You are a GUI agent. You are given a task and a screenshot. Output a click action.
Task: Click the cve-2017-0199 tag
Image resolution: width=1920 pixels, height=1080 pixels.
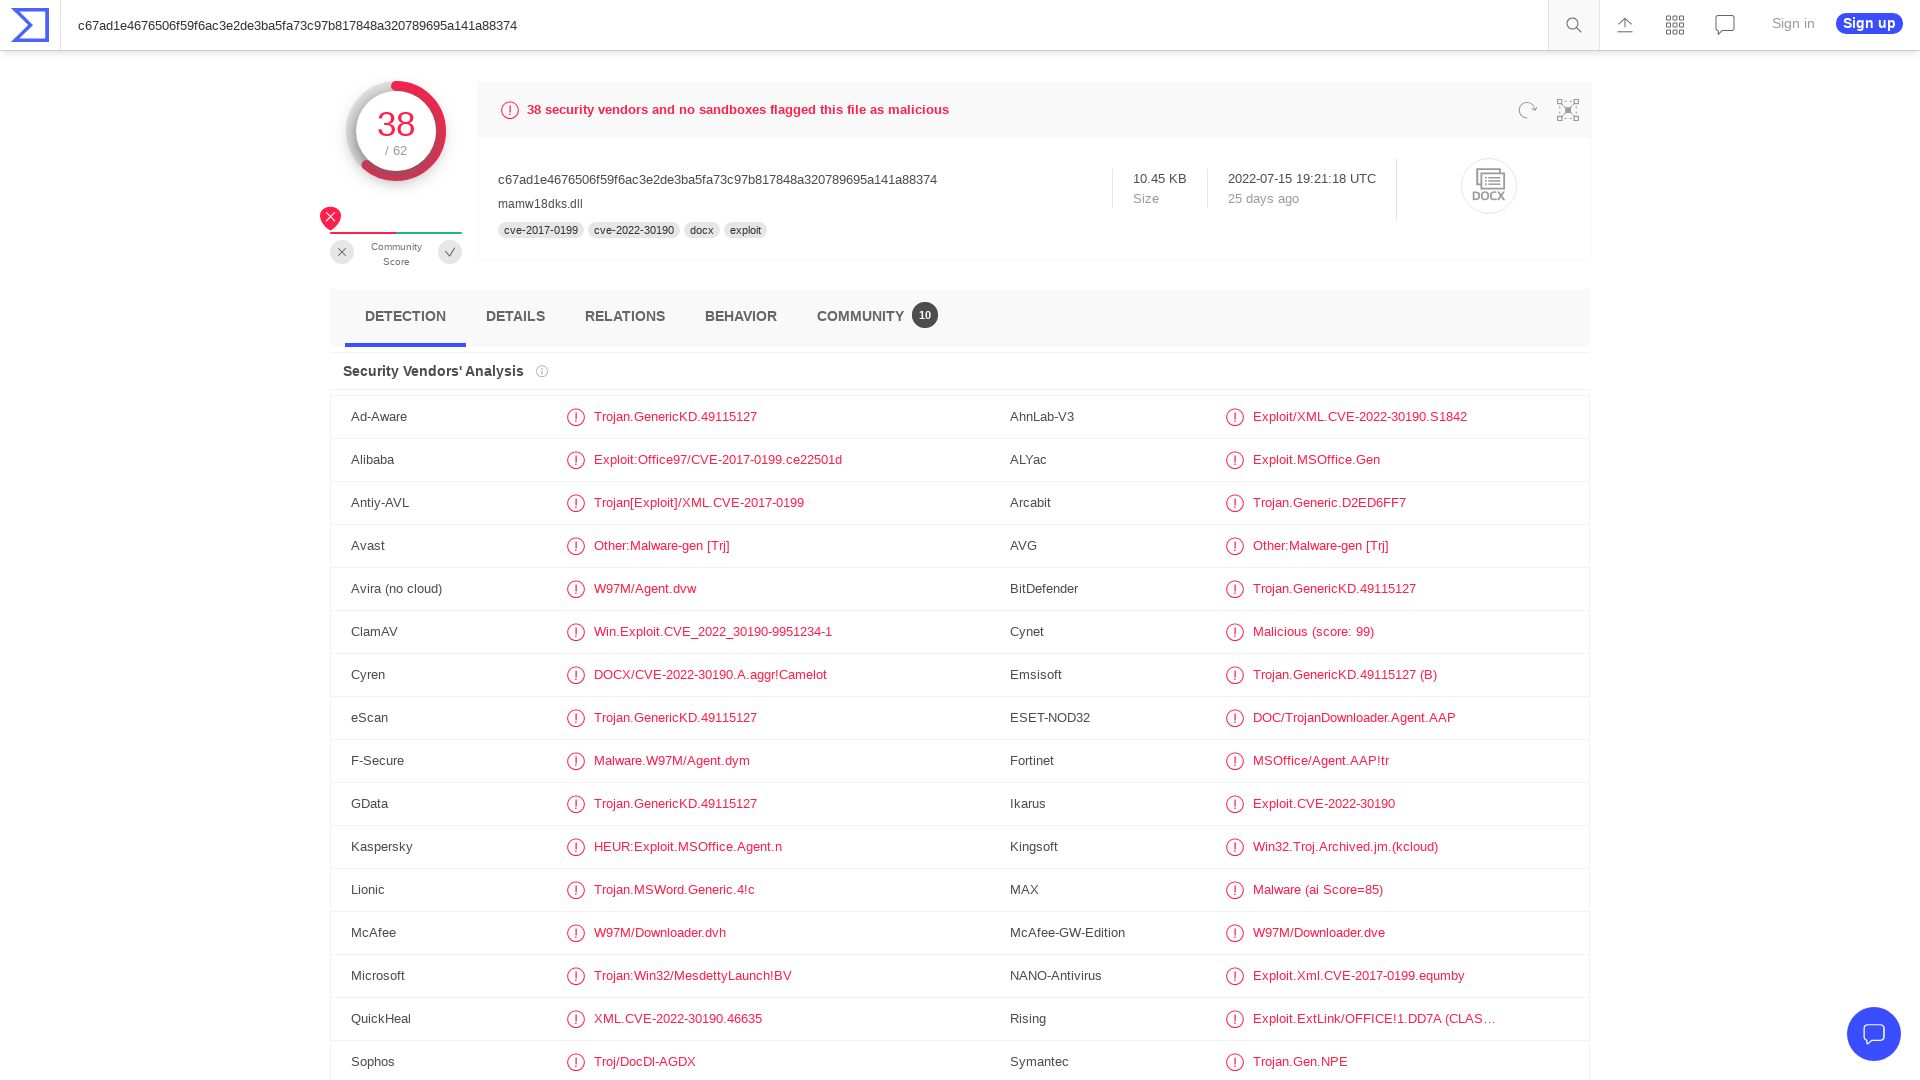(x=540, y=229)
